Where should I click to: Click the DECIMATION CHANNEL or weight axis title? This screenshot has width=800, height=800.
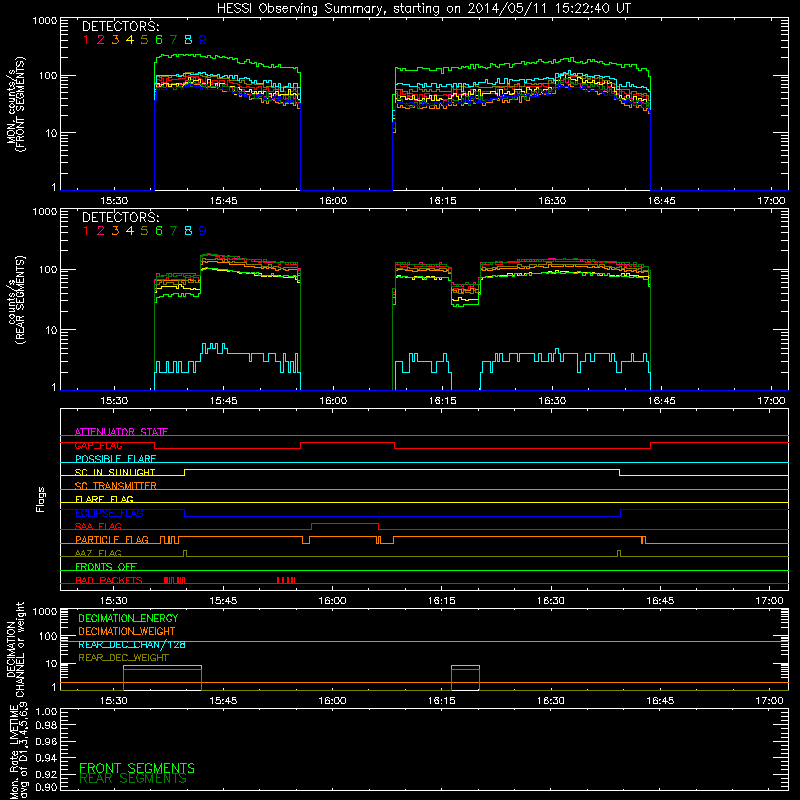[x=15, y=650]
